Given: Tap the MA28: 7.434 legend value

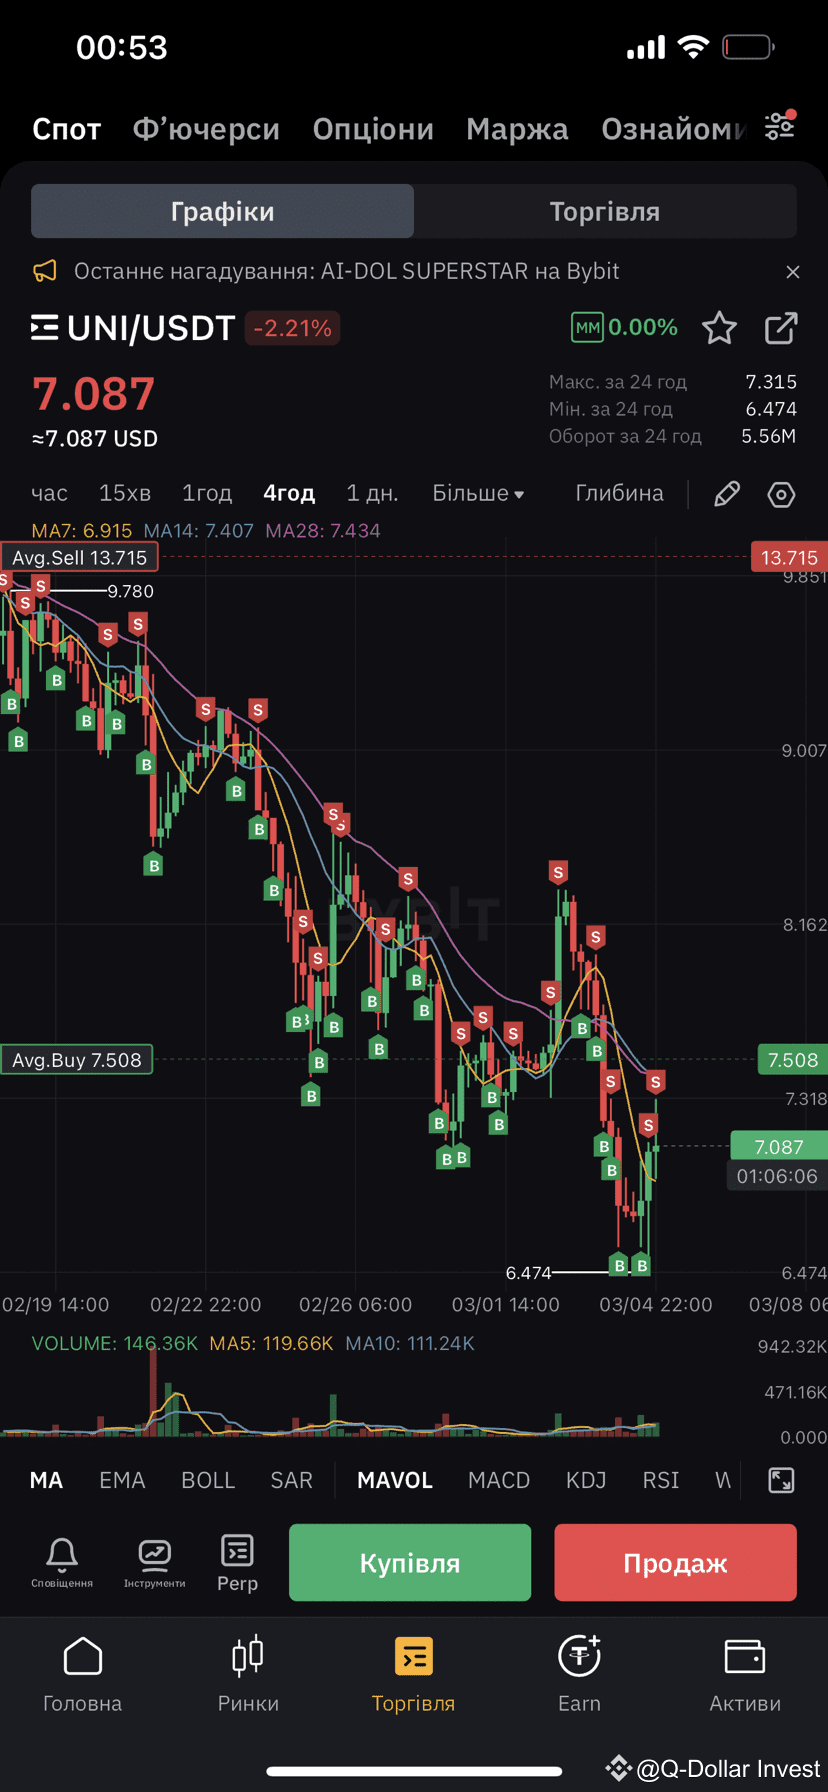Looking at the screenshot, I should [x=323, y=531].
